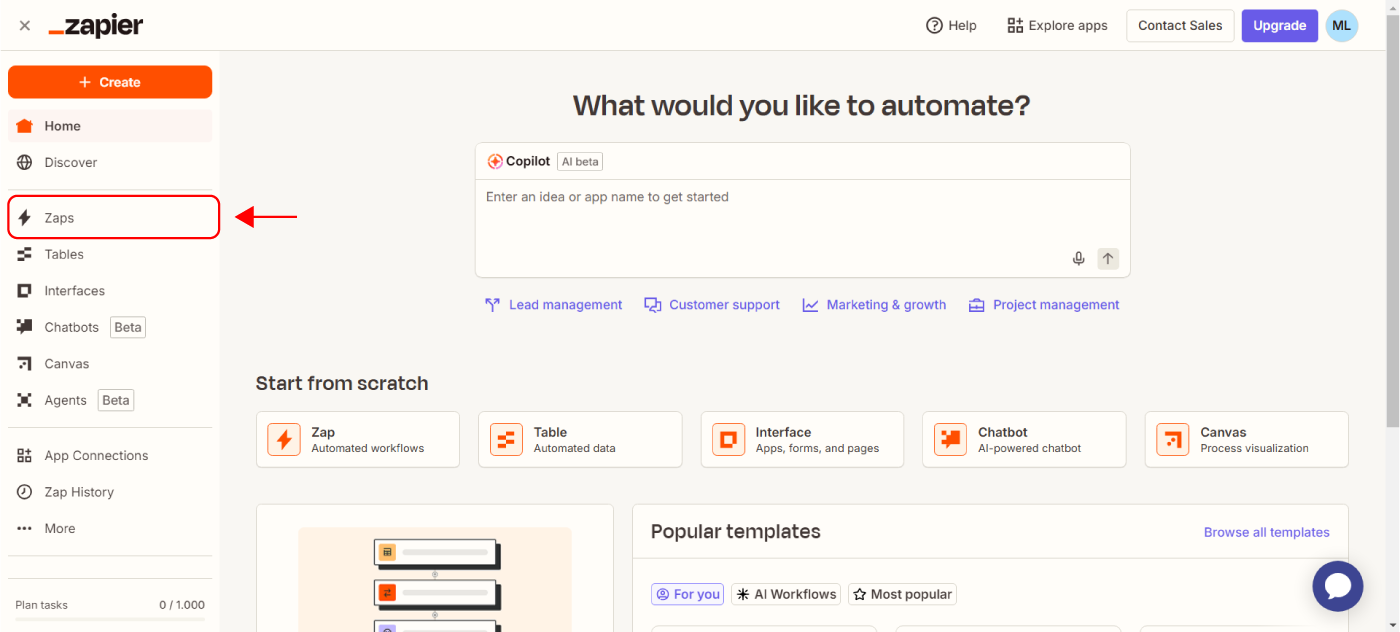The height and width of the screenshot is (632, 1400).
Task: Switch to AI Workflows template filter
Action: click(786, 594)
